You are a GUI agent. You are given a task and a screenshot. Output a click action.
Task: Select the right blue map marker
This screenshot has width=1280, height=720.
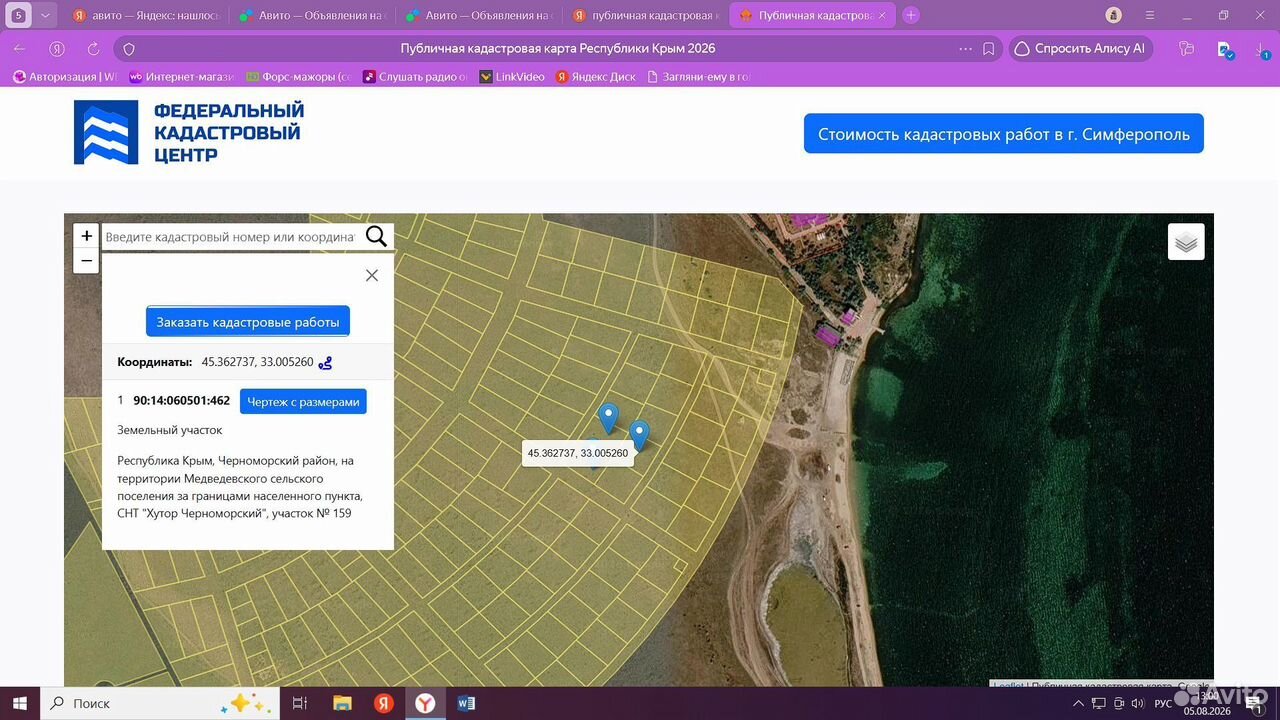click(x=639, y=435)
